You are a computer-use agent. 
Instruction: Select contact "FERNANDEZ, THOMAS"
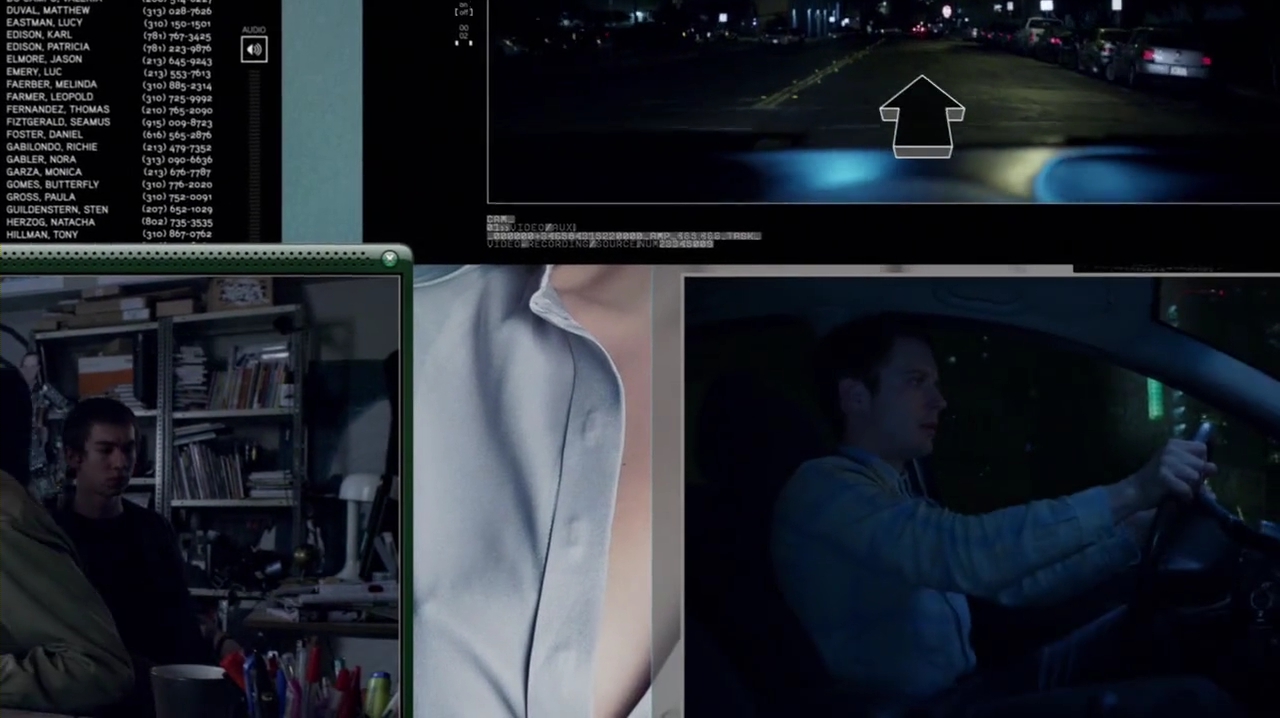coord(58,109)
